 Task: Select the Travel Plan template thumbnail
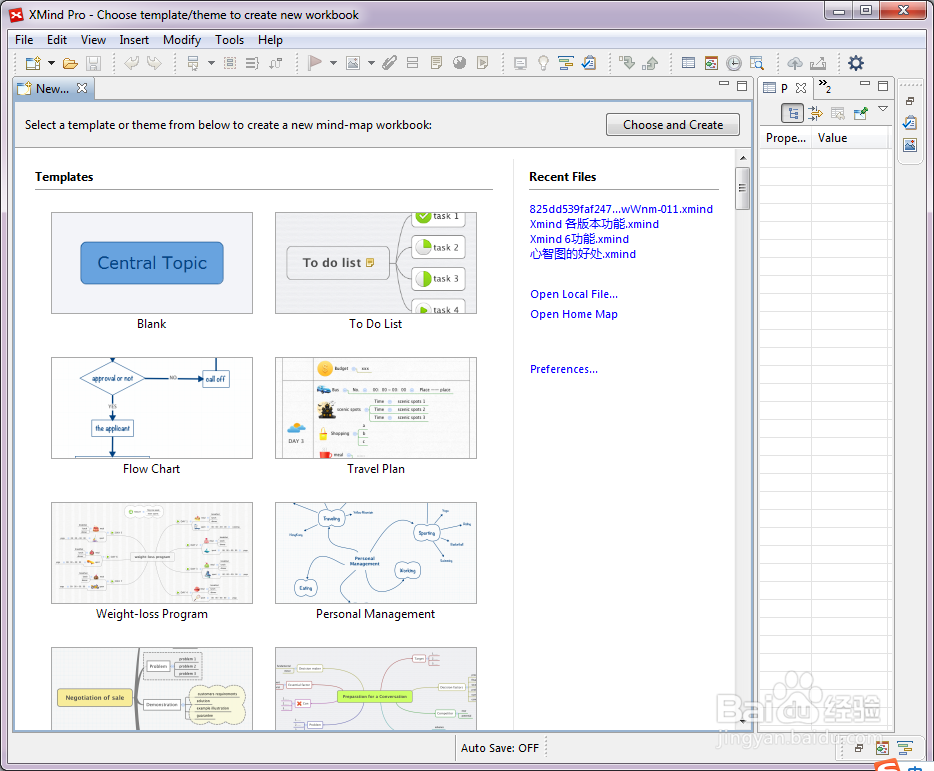[x=376, y=408]
